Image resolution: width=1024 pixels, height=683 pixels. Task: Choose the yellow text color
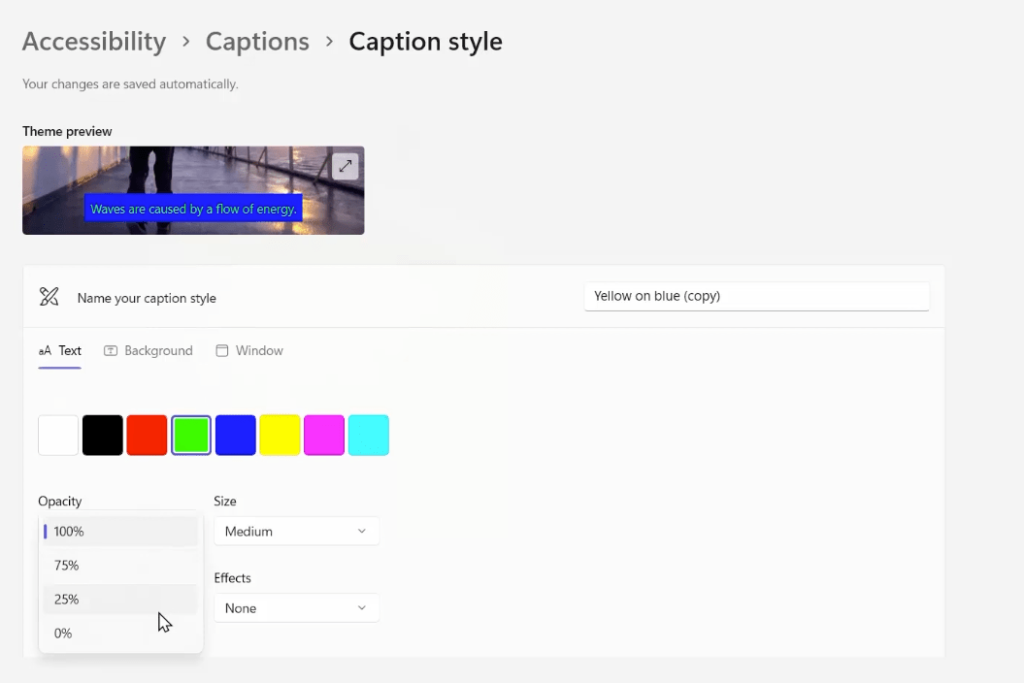tap(279, 434)
